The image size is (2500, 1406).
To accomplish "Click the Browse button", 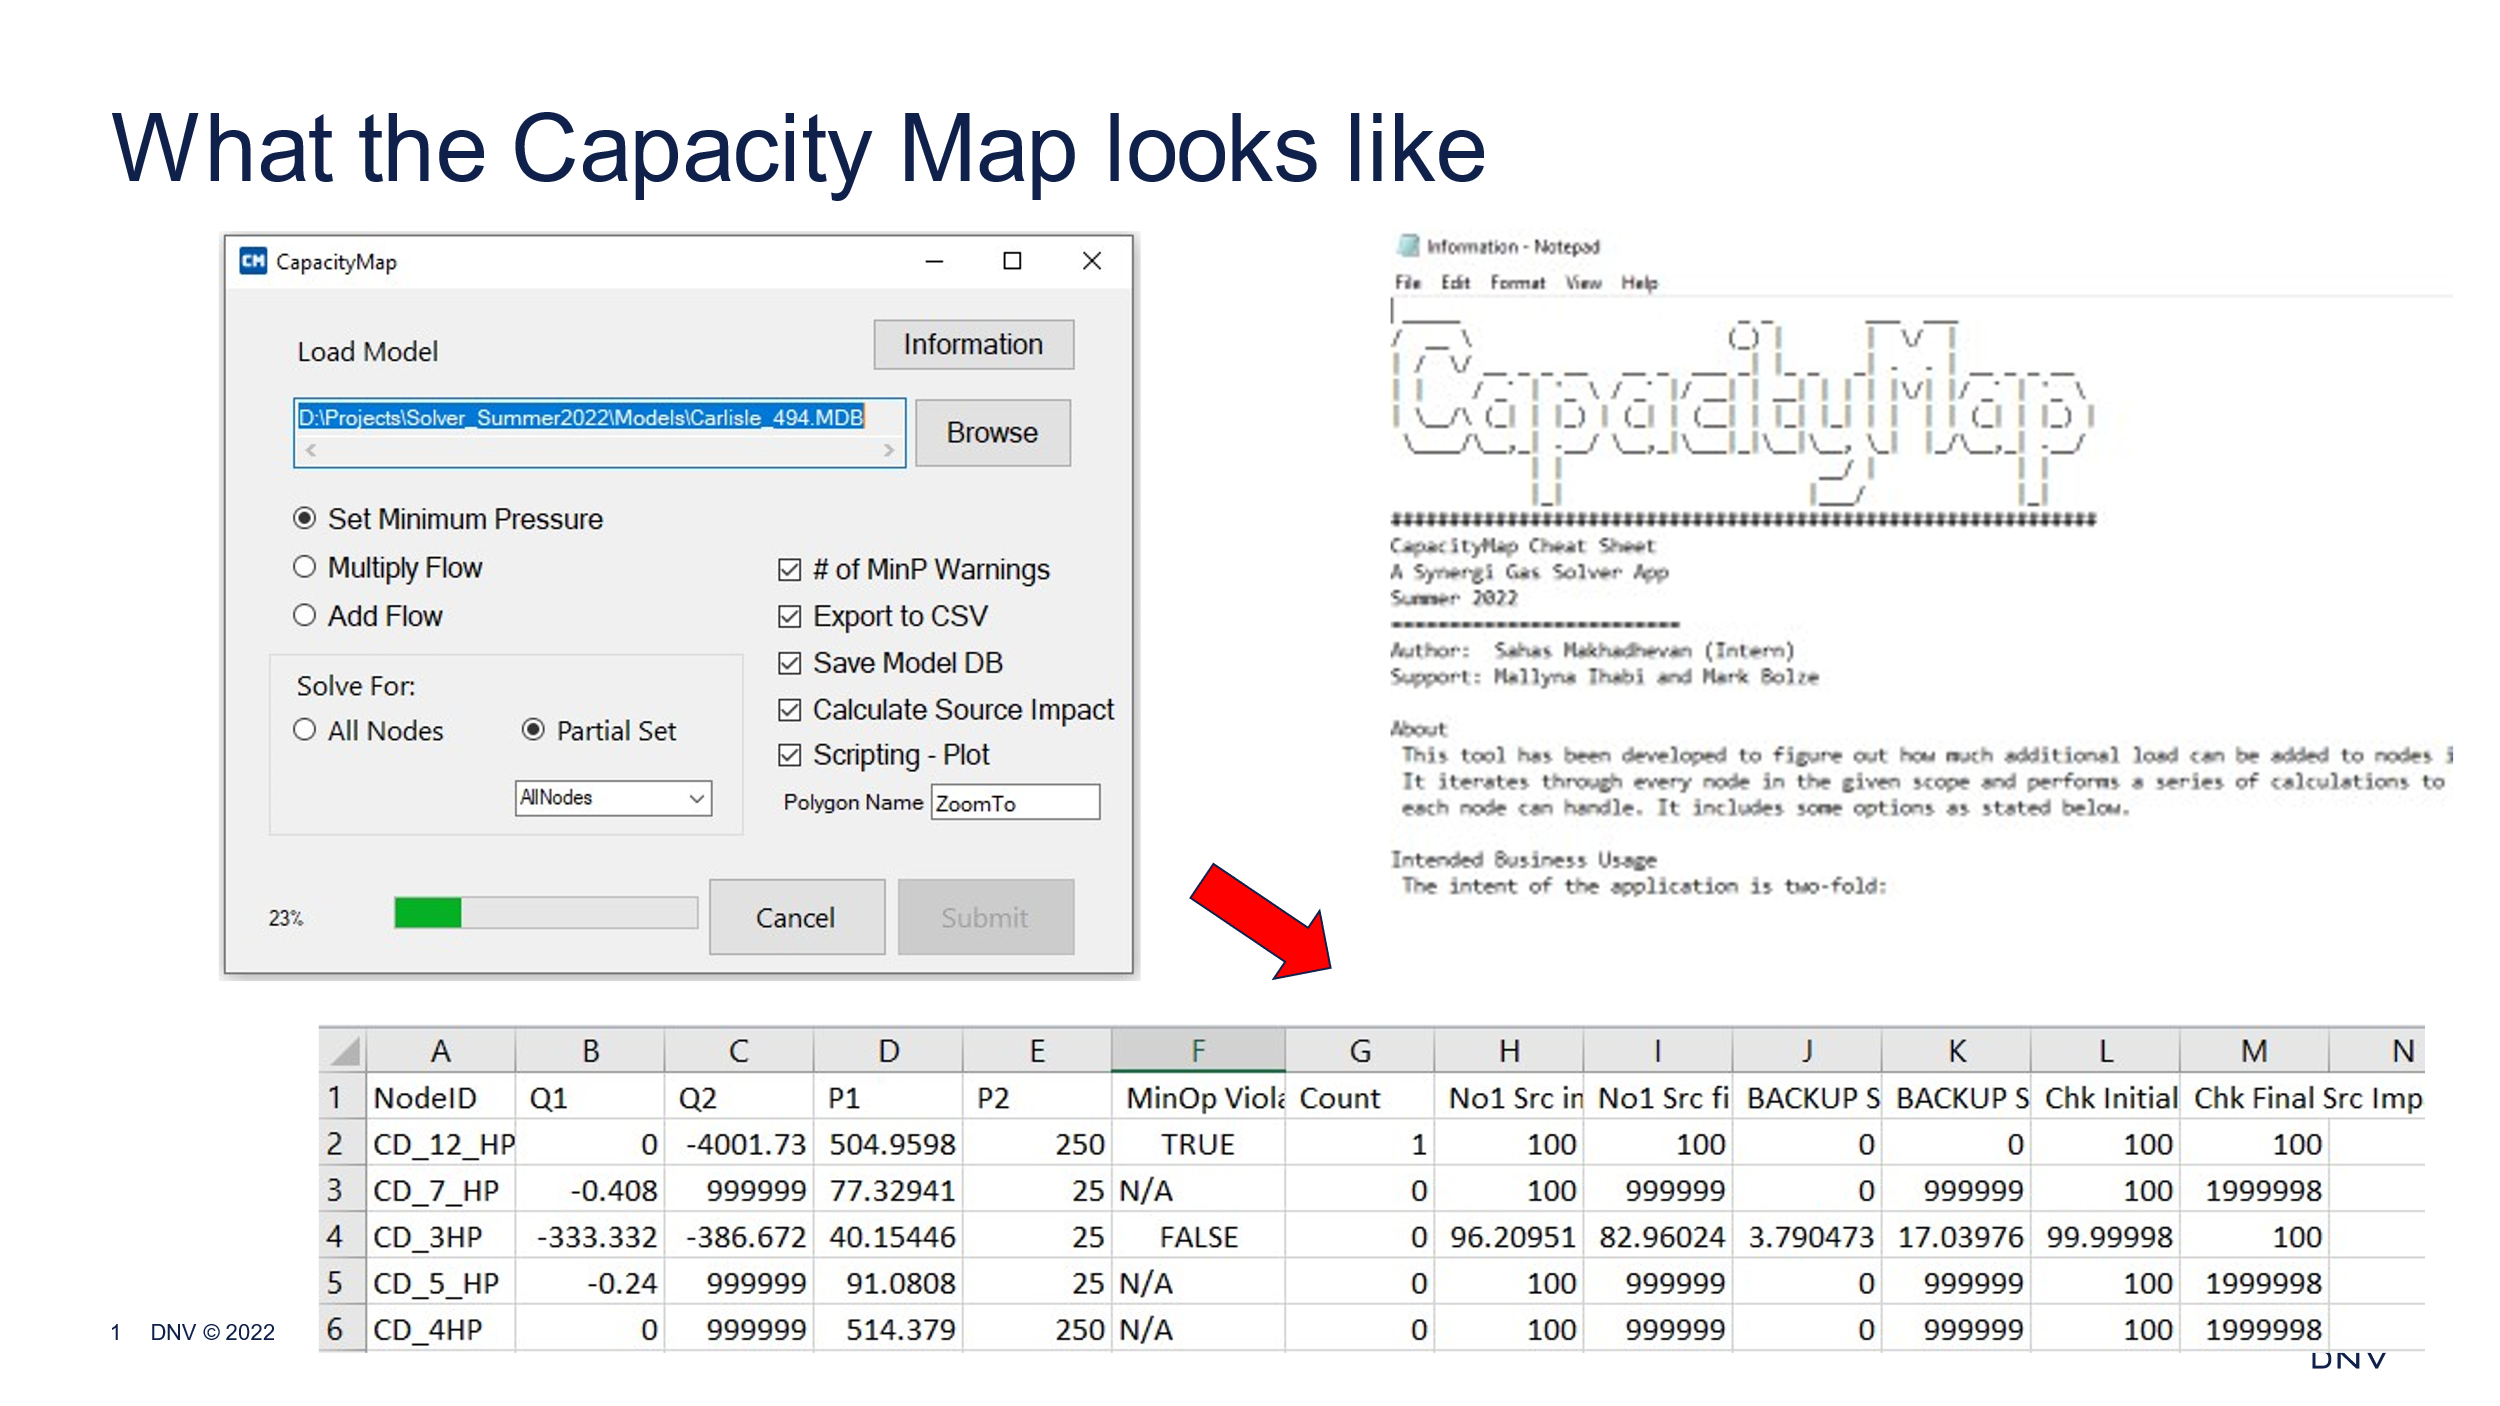I will click(x=992, y=432).
